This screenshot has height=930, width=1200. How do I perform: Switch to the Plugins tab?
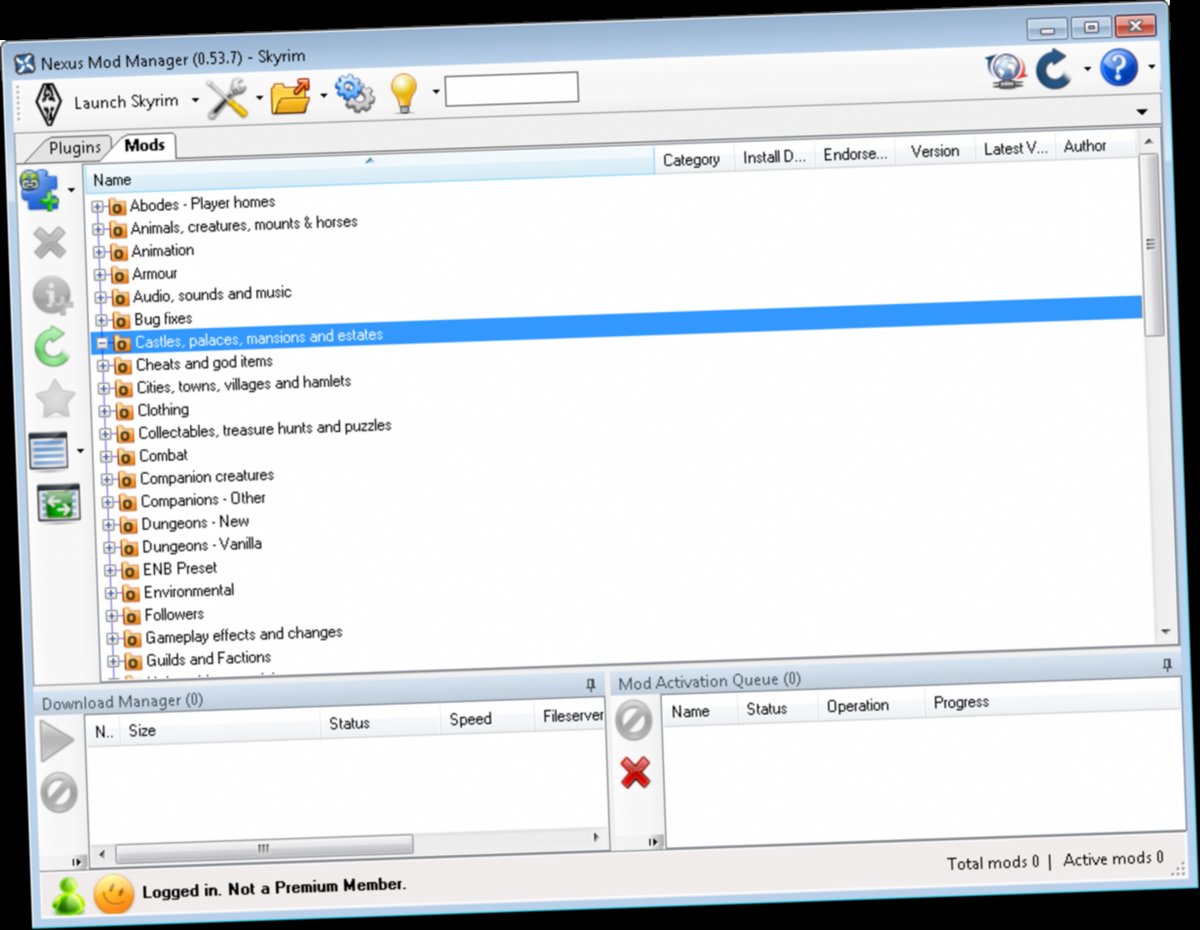click(75, 148)
